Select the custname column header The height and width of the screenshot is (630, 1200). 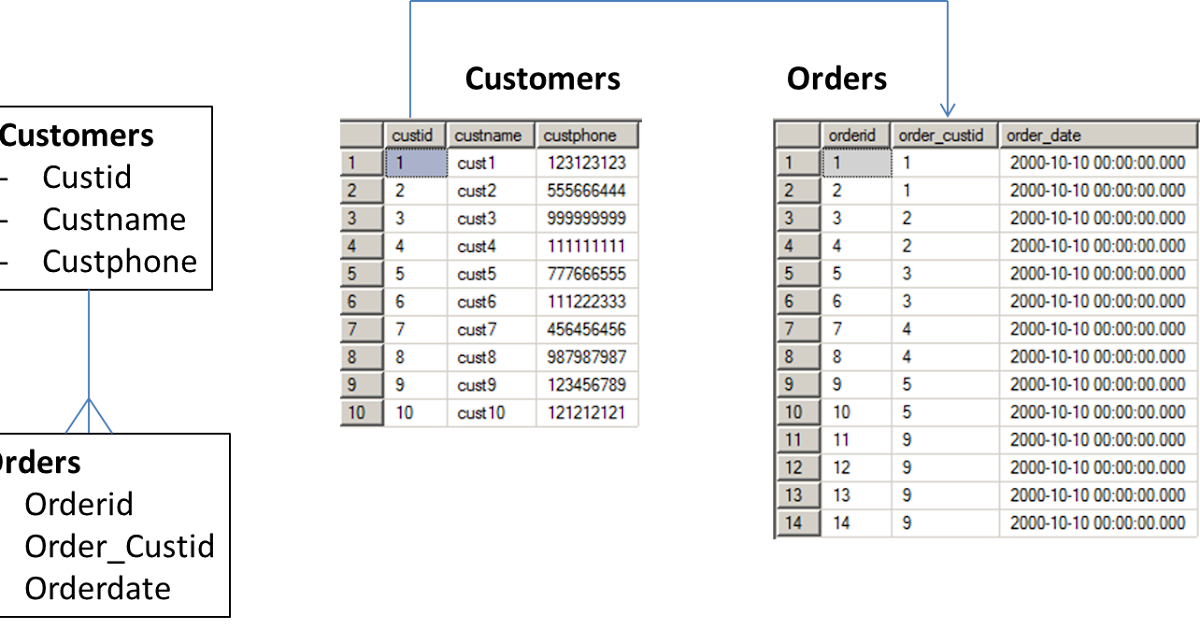click(x=489, y=134)
